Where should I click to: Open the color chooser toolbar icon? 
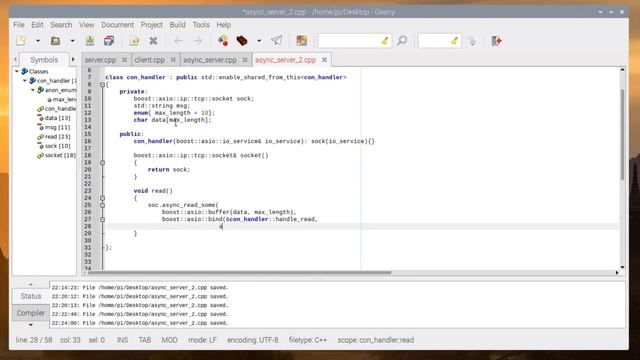click(x=302, y=40)
